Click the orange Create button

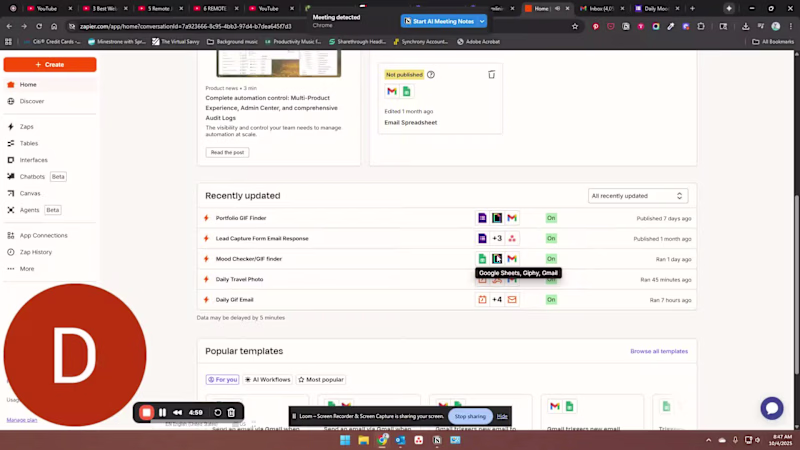click(50, 65)
